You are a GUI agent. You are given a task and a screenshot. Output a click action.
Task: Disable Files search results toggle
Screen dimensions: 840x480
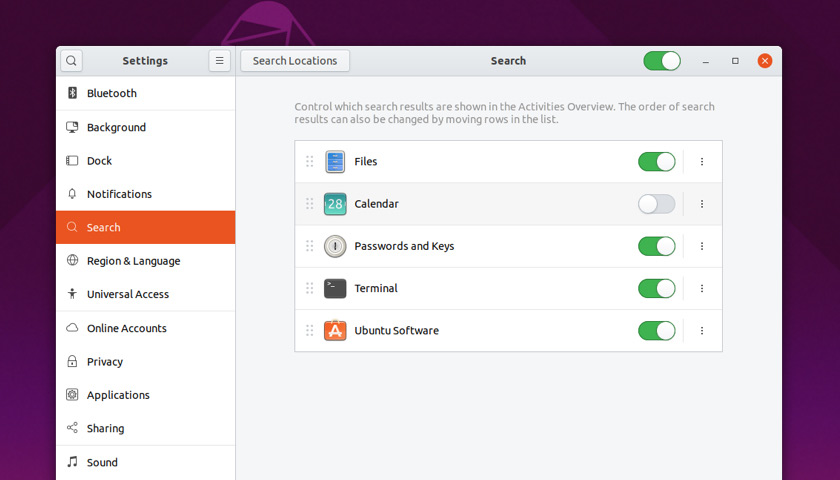point(657,162)
